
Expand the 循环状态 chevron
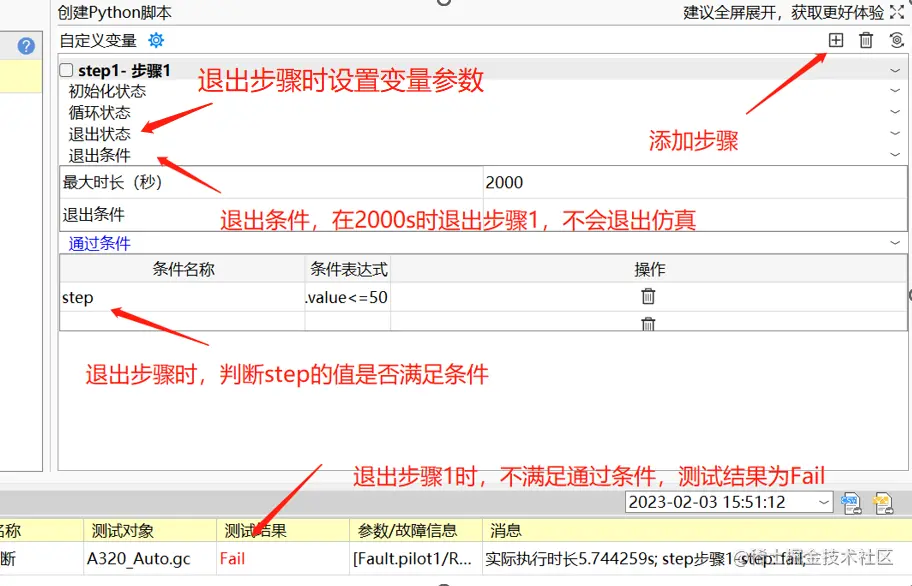895,112
